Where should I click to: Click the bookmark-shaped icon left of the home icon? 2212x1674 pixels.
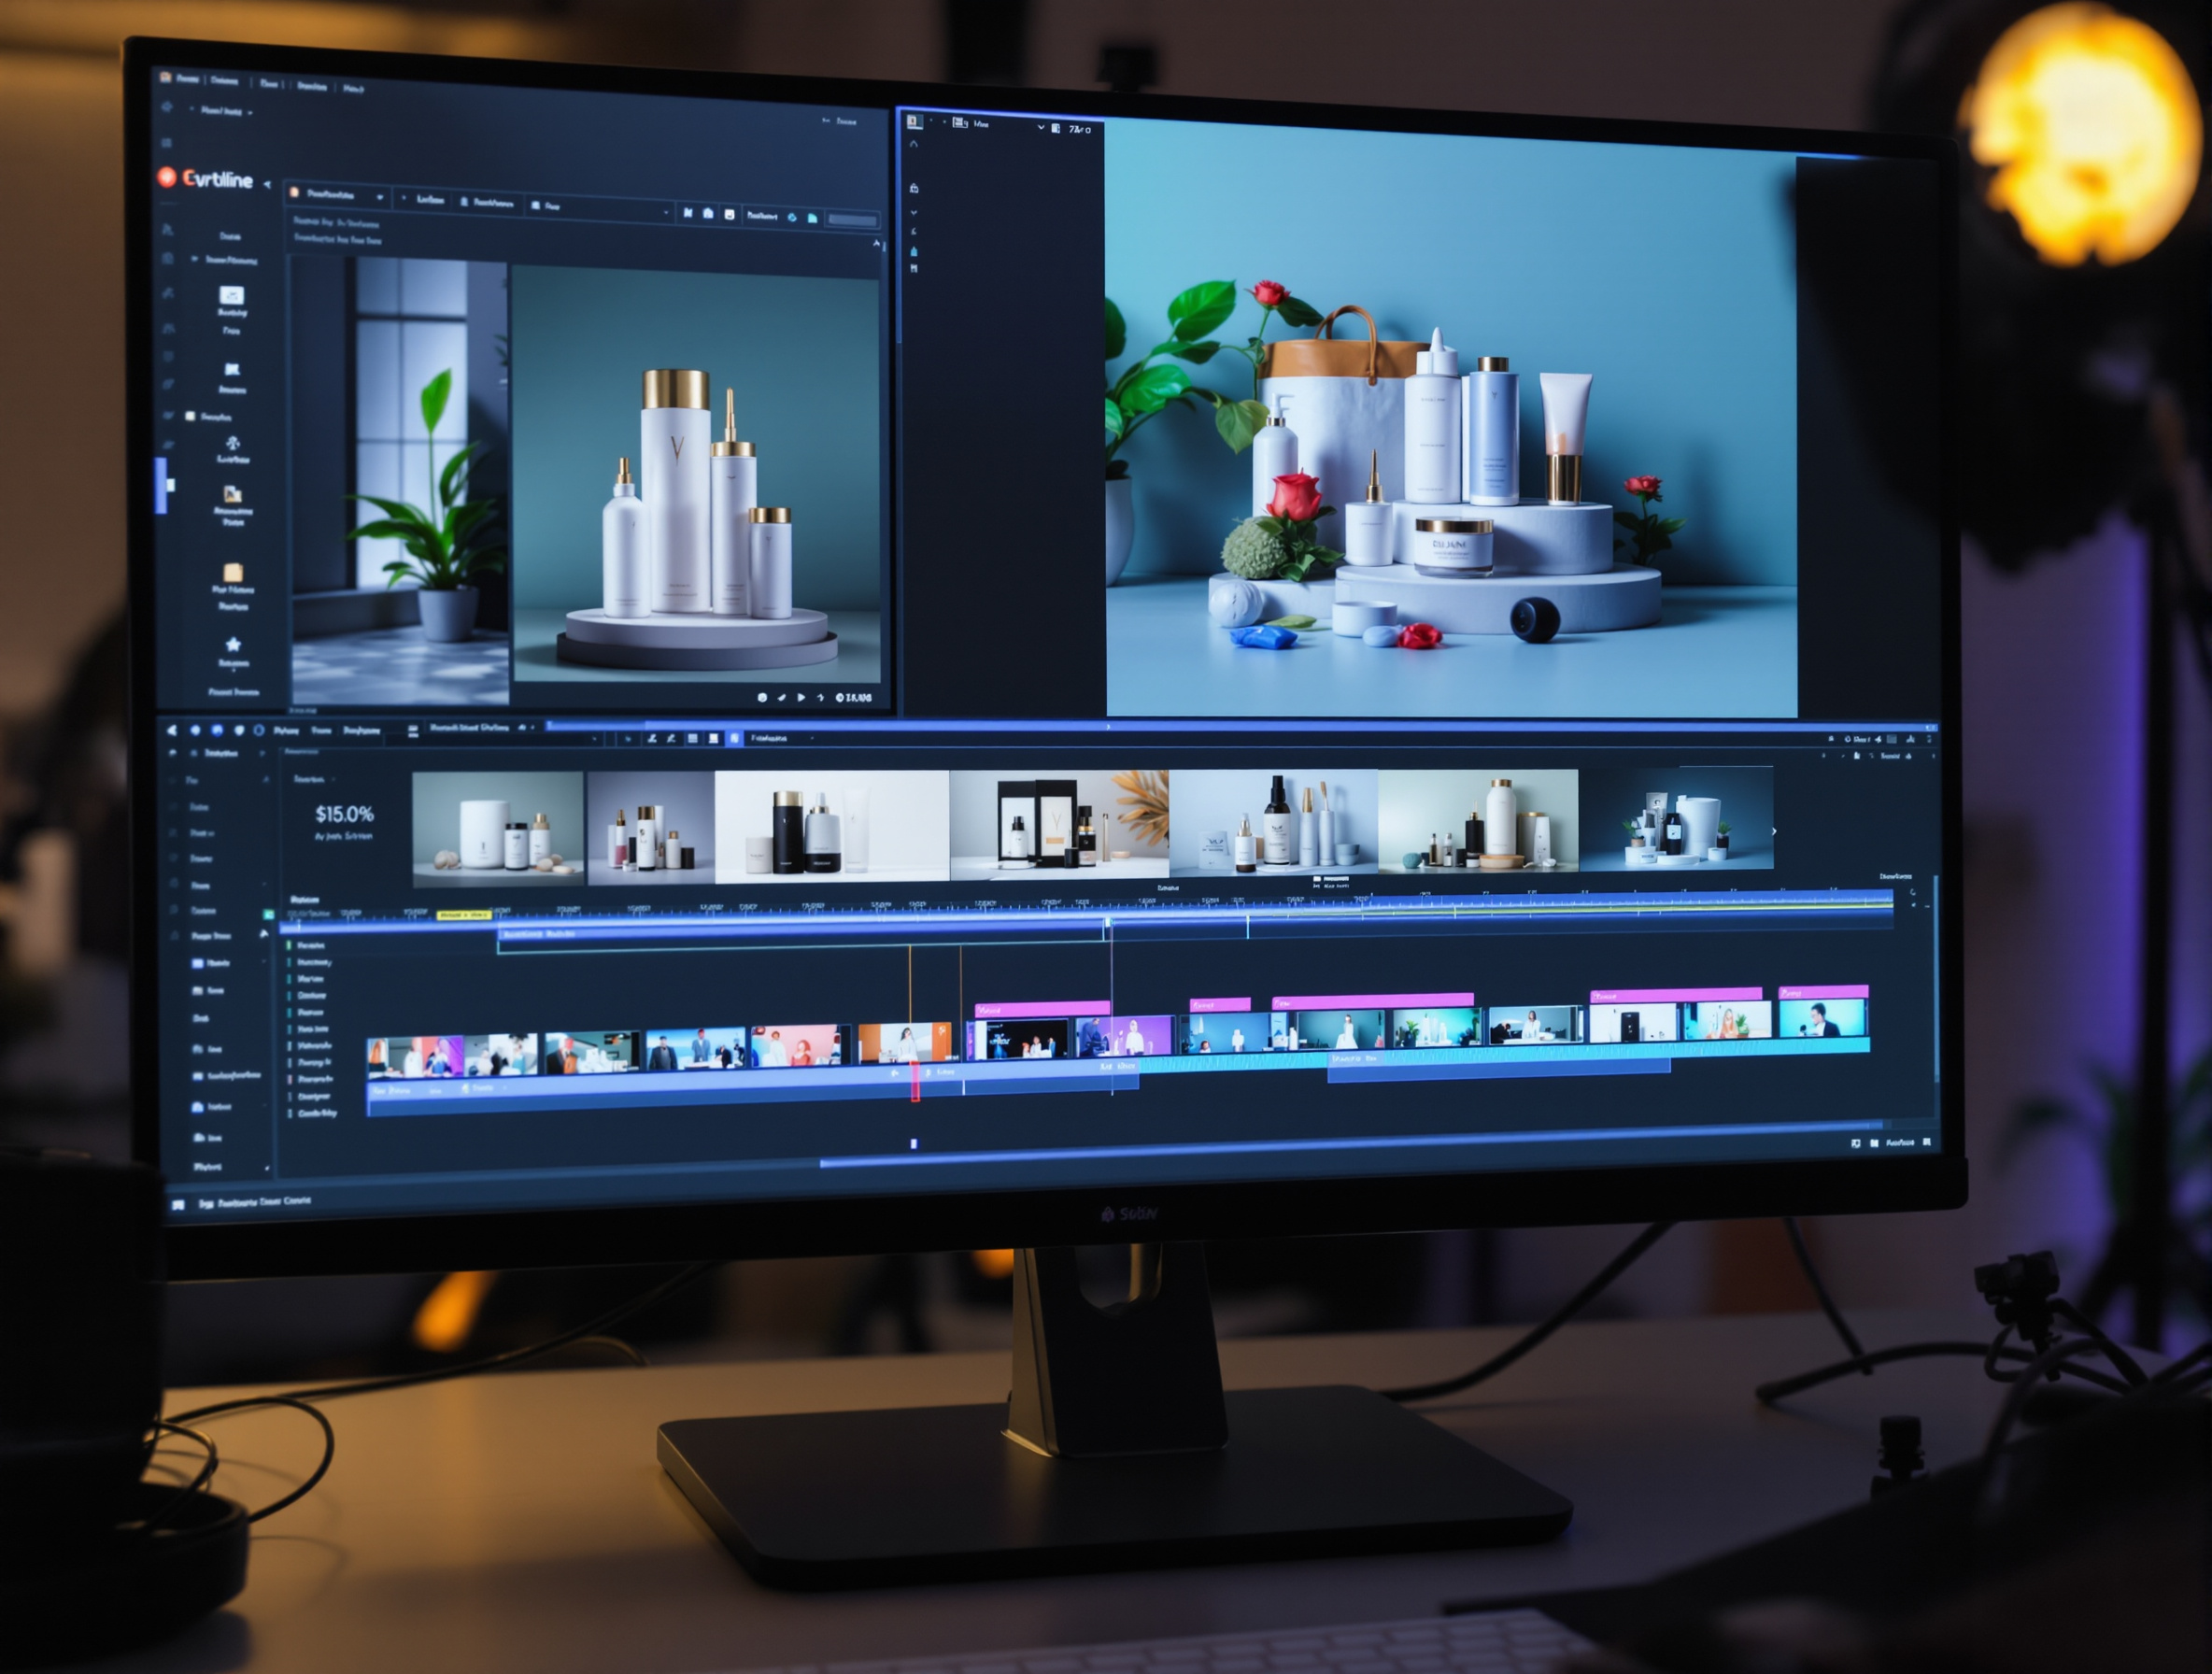point(688,213)
